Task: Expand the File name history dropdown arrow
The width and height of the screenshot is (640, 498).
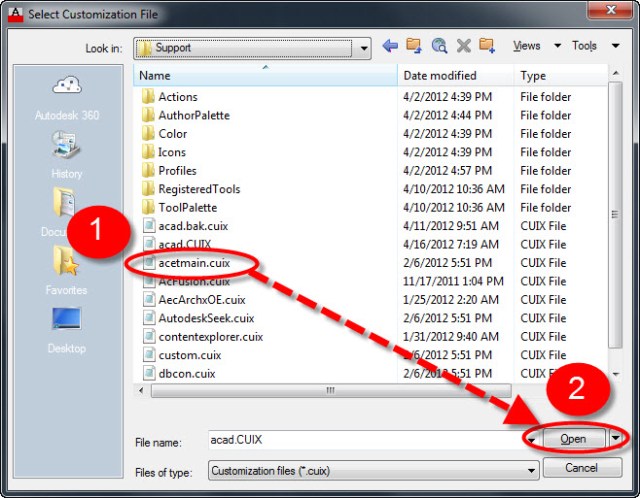Action: (x=531, y=439)
